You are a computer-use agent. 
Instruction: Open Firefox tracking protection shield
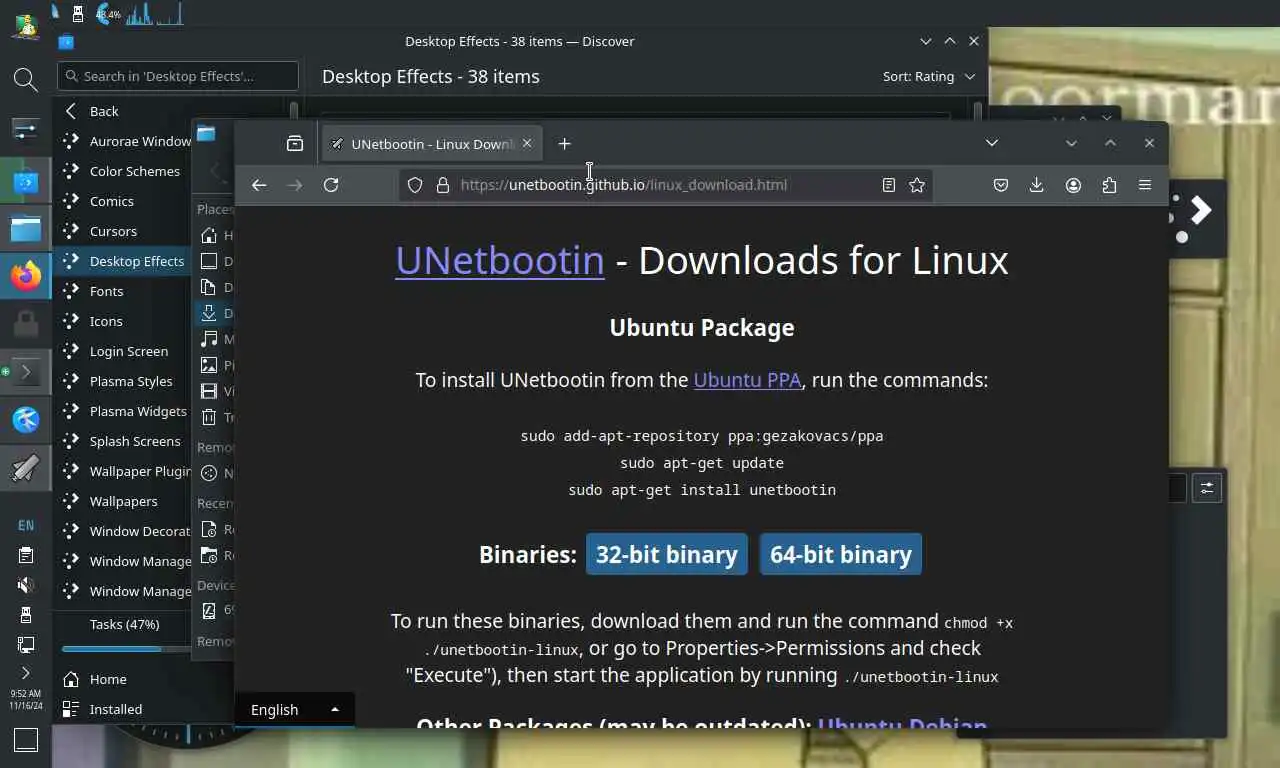point(415,185)
